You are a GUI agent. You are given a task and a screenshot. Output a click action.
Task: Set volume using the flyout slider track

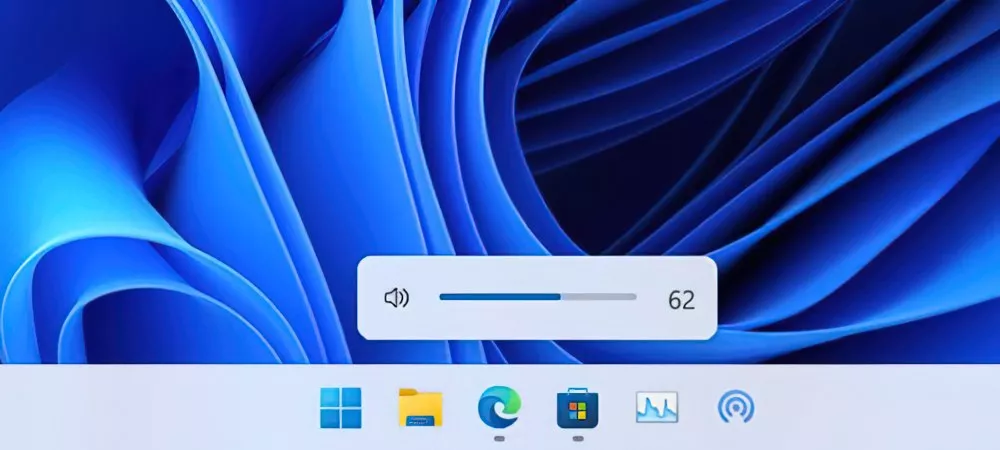point(538,296)
